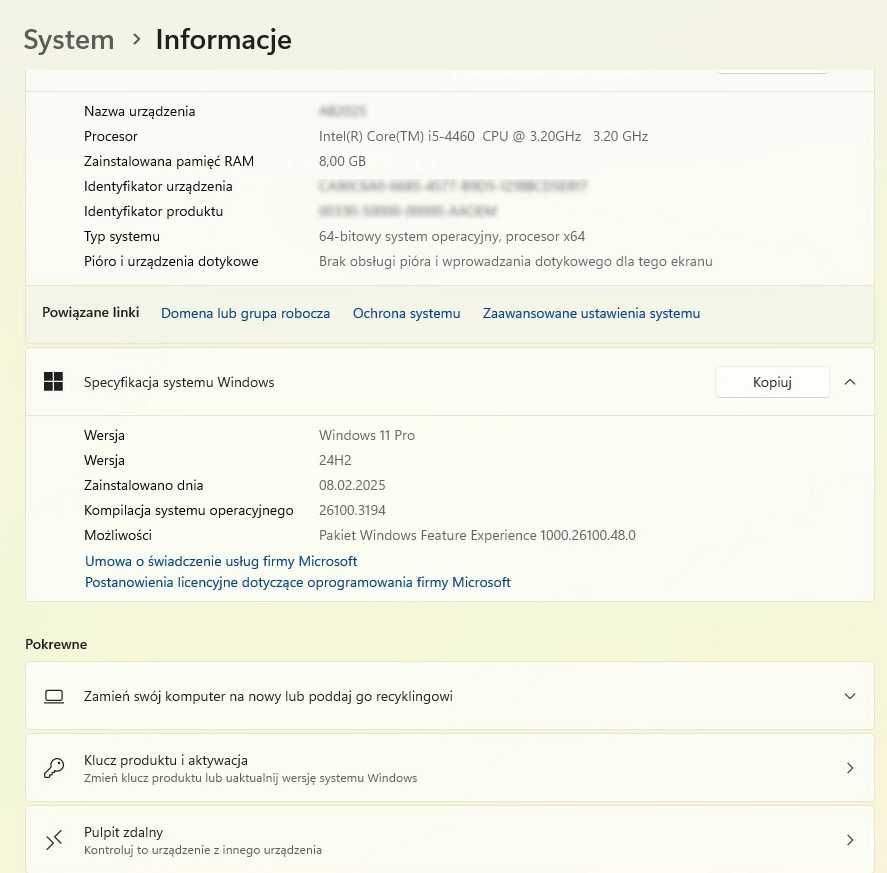Viewport: 887px width, 873px height.
Task: Click the Pokrewne section heading
Action: click(x=56, y=644)
